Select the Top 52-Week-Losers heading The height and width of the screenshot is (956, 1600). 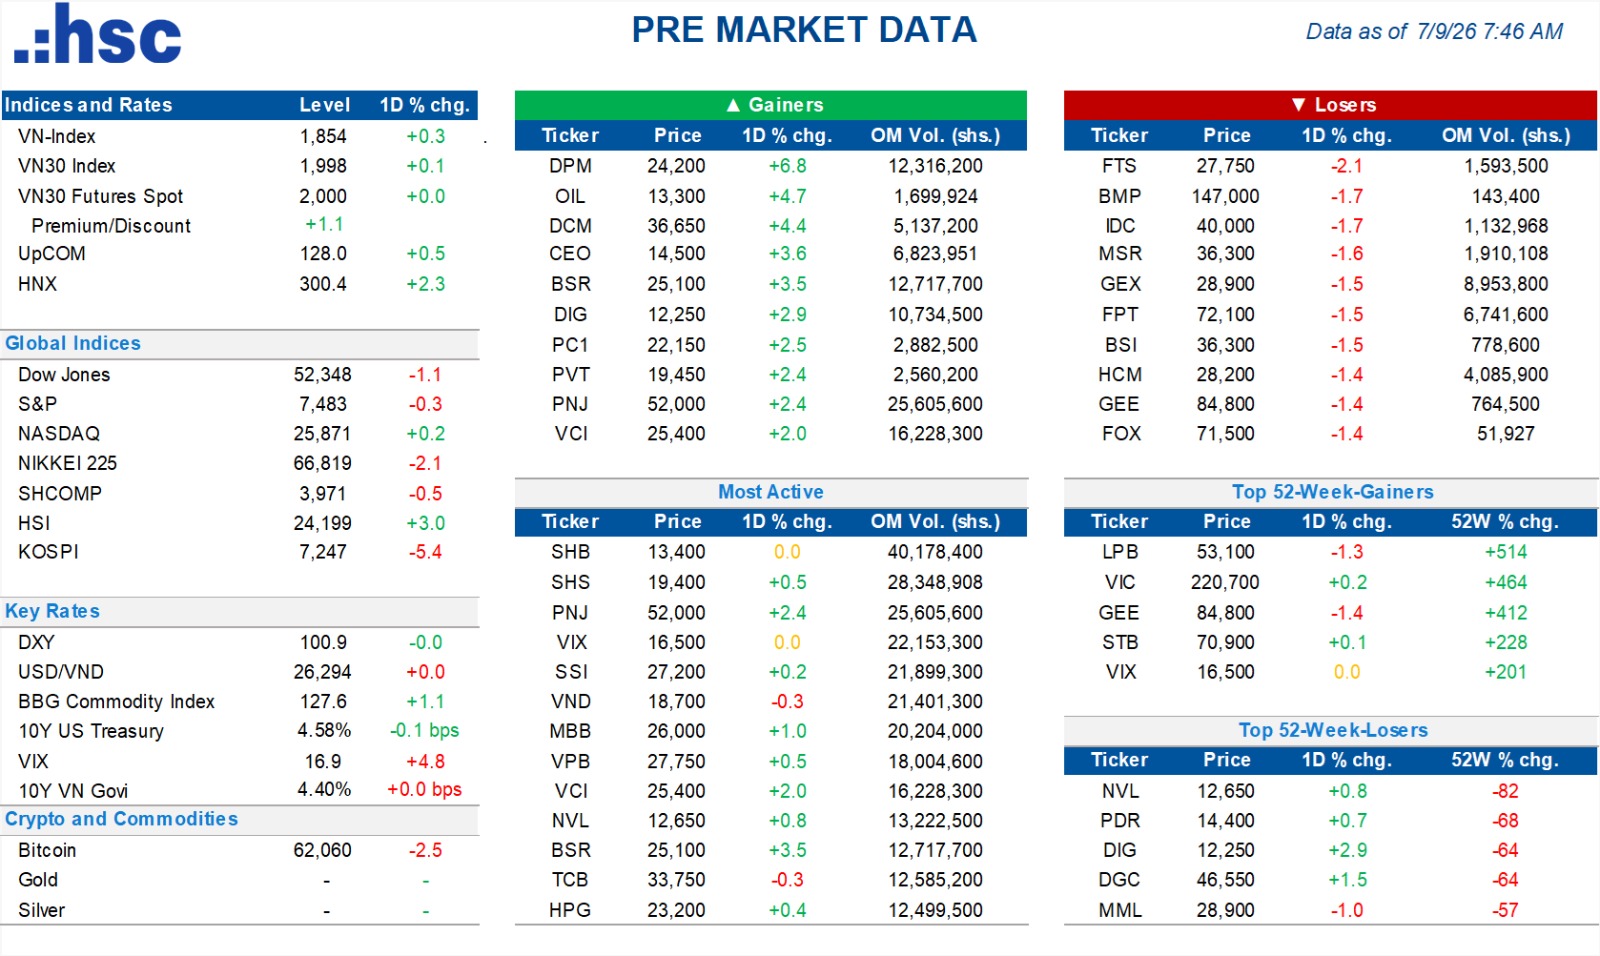(1333, 730)
